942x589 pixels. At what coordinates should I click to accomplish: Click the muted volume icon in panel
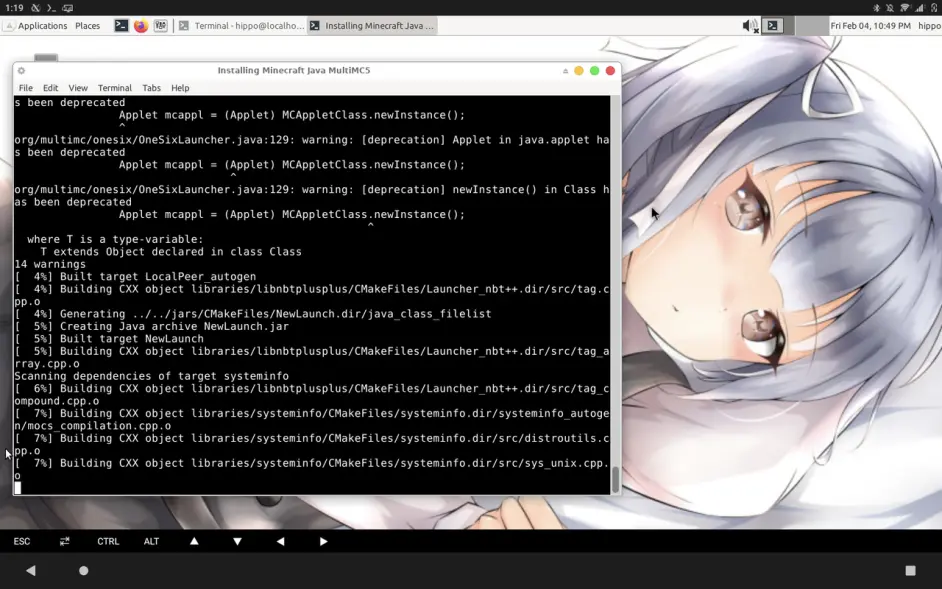pyautogui.click(x=750, y=26)
